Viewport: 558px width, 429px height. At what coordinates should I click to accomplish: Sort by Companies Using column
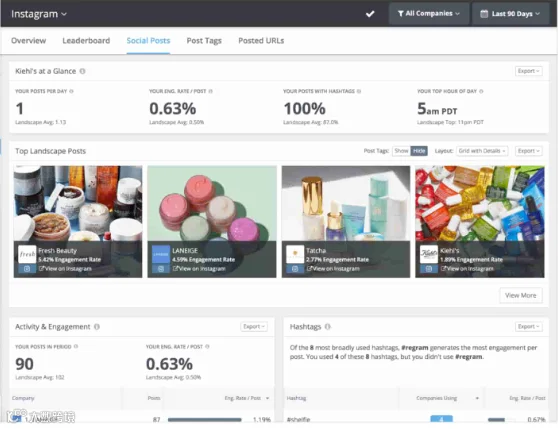[447, 398]
